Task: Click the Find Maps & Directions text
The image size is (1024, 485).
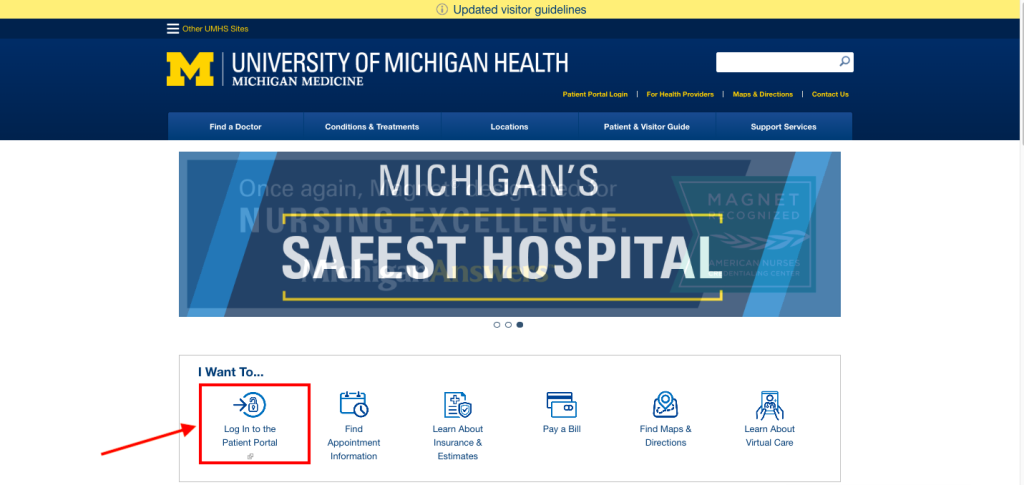Action: pos(665,436)
